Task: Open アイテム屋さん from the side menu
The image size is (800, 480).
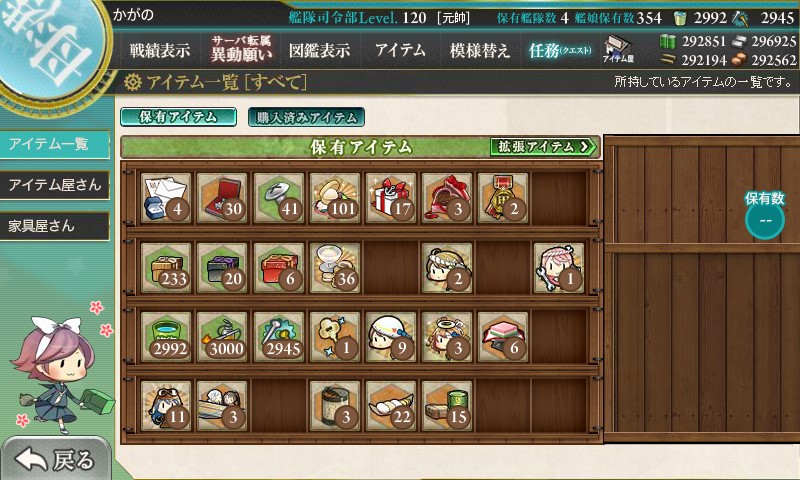Action: (x=55, y=185)
